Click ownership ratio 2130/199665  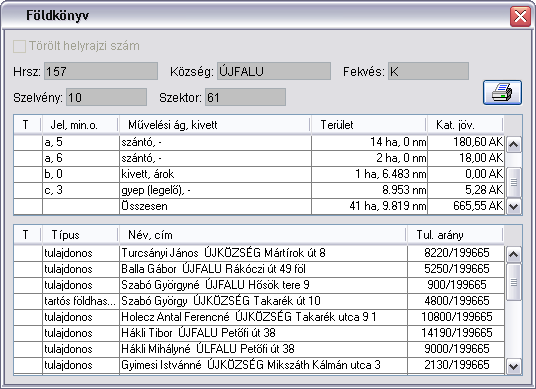coord(456,365)
